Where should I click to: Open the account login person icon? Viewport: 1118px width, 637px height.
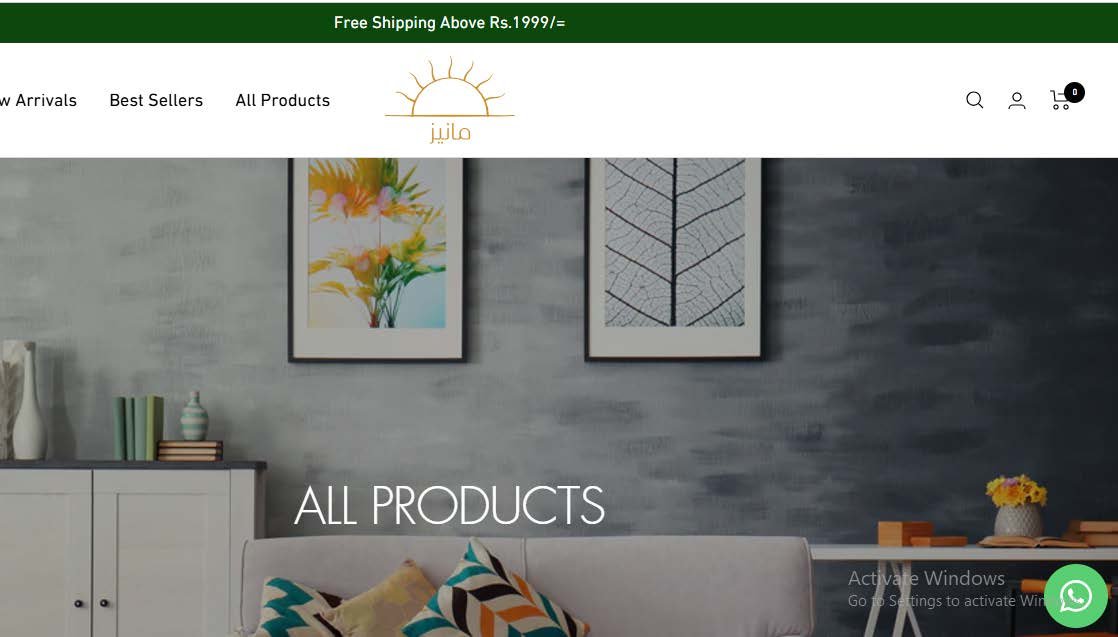[x=1017, y=101]
